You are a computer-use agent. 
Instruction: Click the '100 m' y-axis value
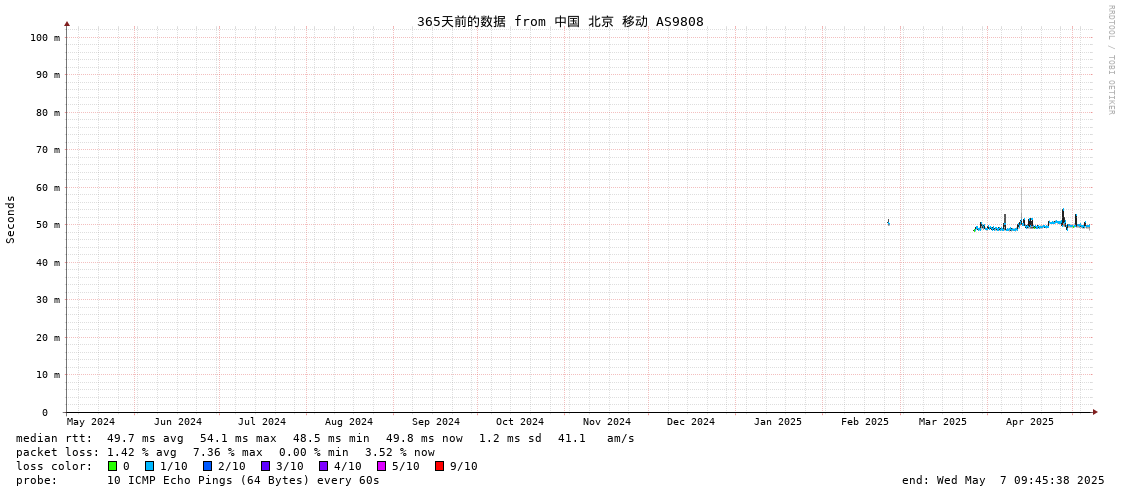click(x=45, y=37)
